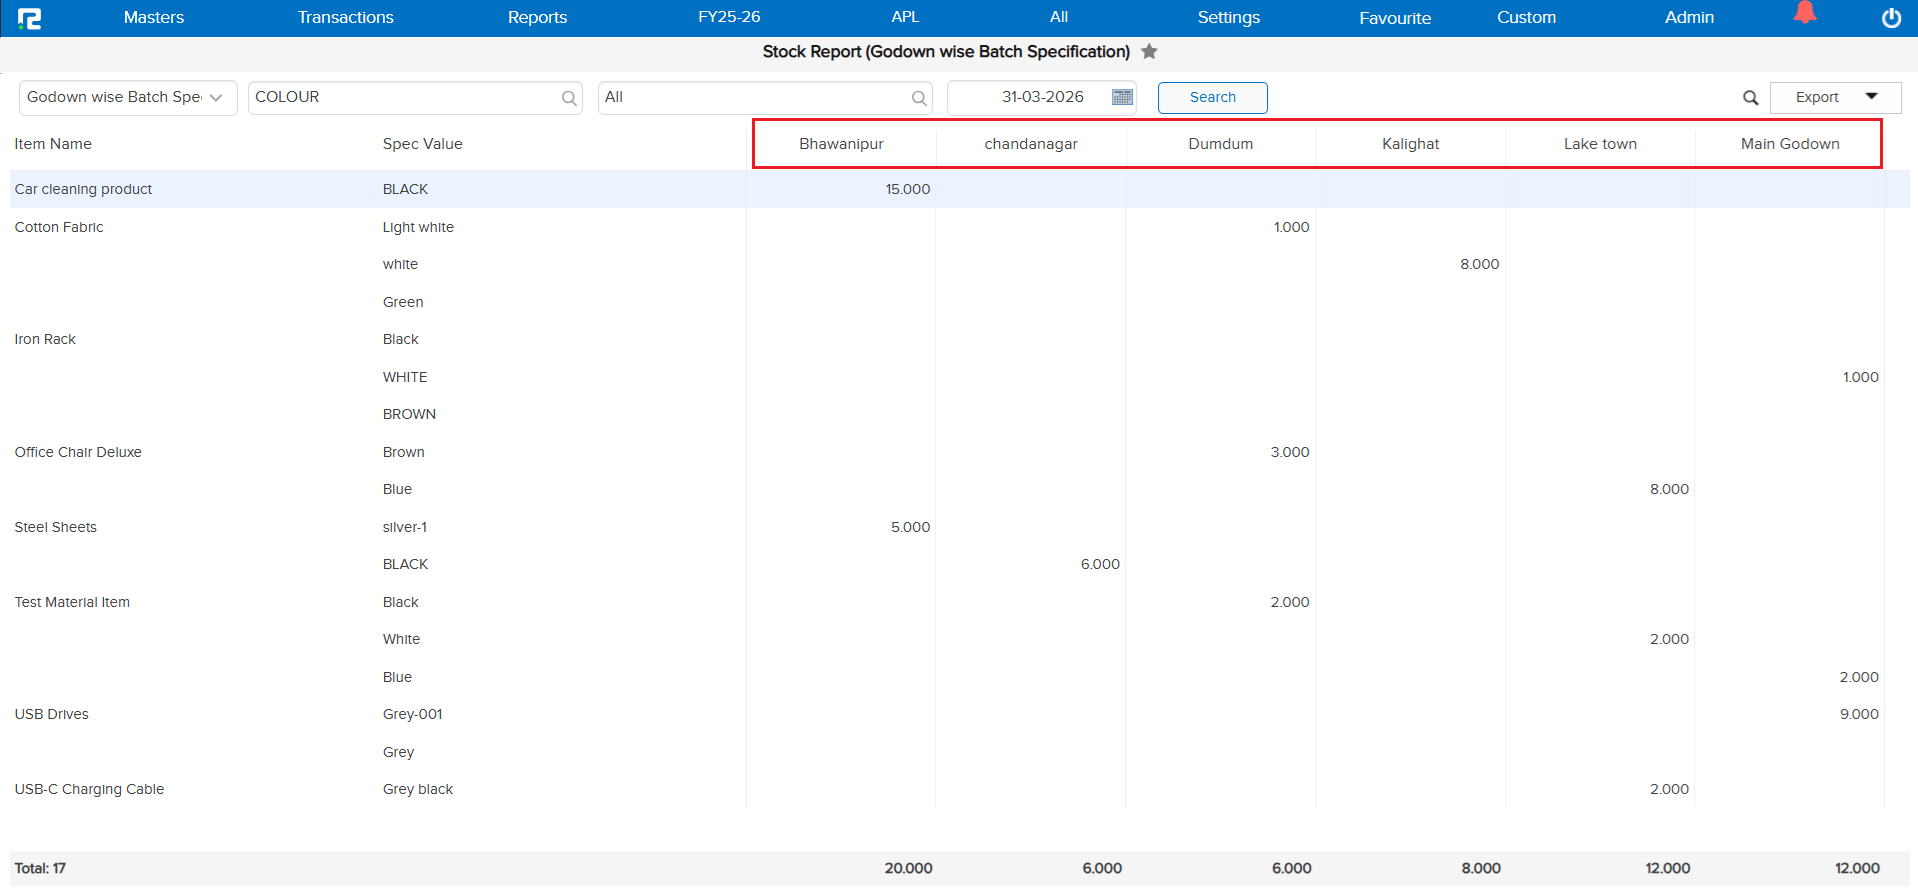Image resolution: width=1918 pixels, height=895 pixels.
Task: Open the Masters menu
Action: click(x=154, y=17)
